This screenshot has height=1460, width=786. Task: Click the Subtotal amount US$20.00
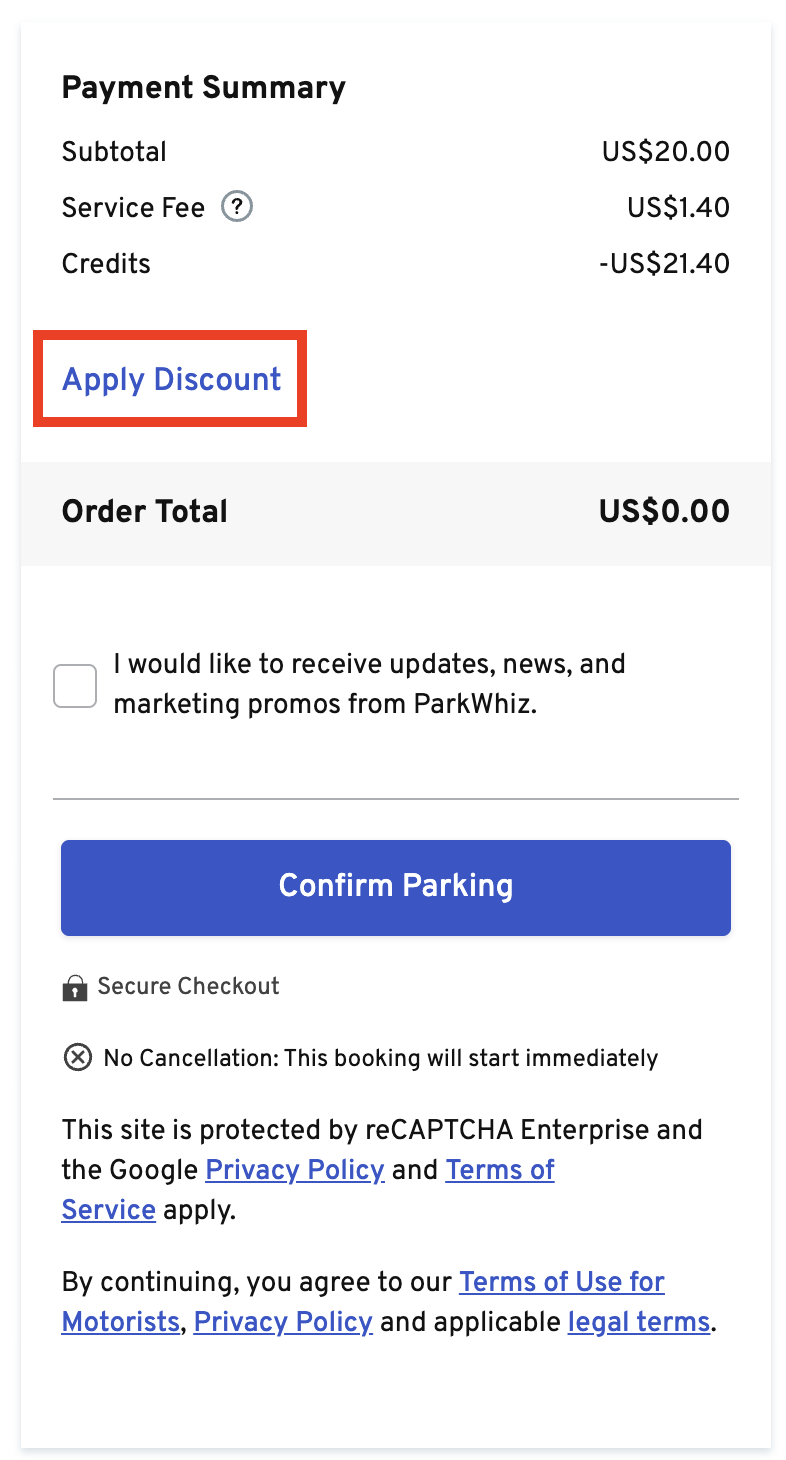[x=666, y=152]
